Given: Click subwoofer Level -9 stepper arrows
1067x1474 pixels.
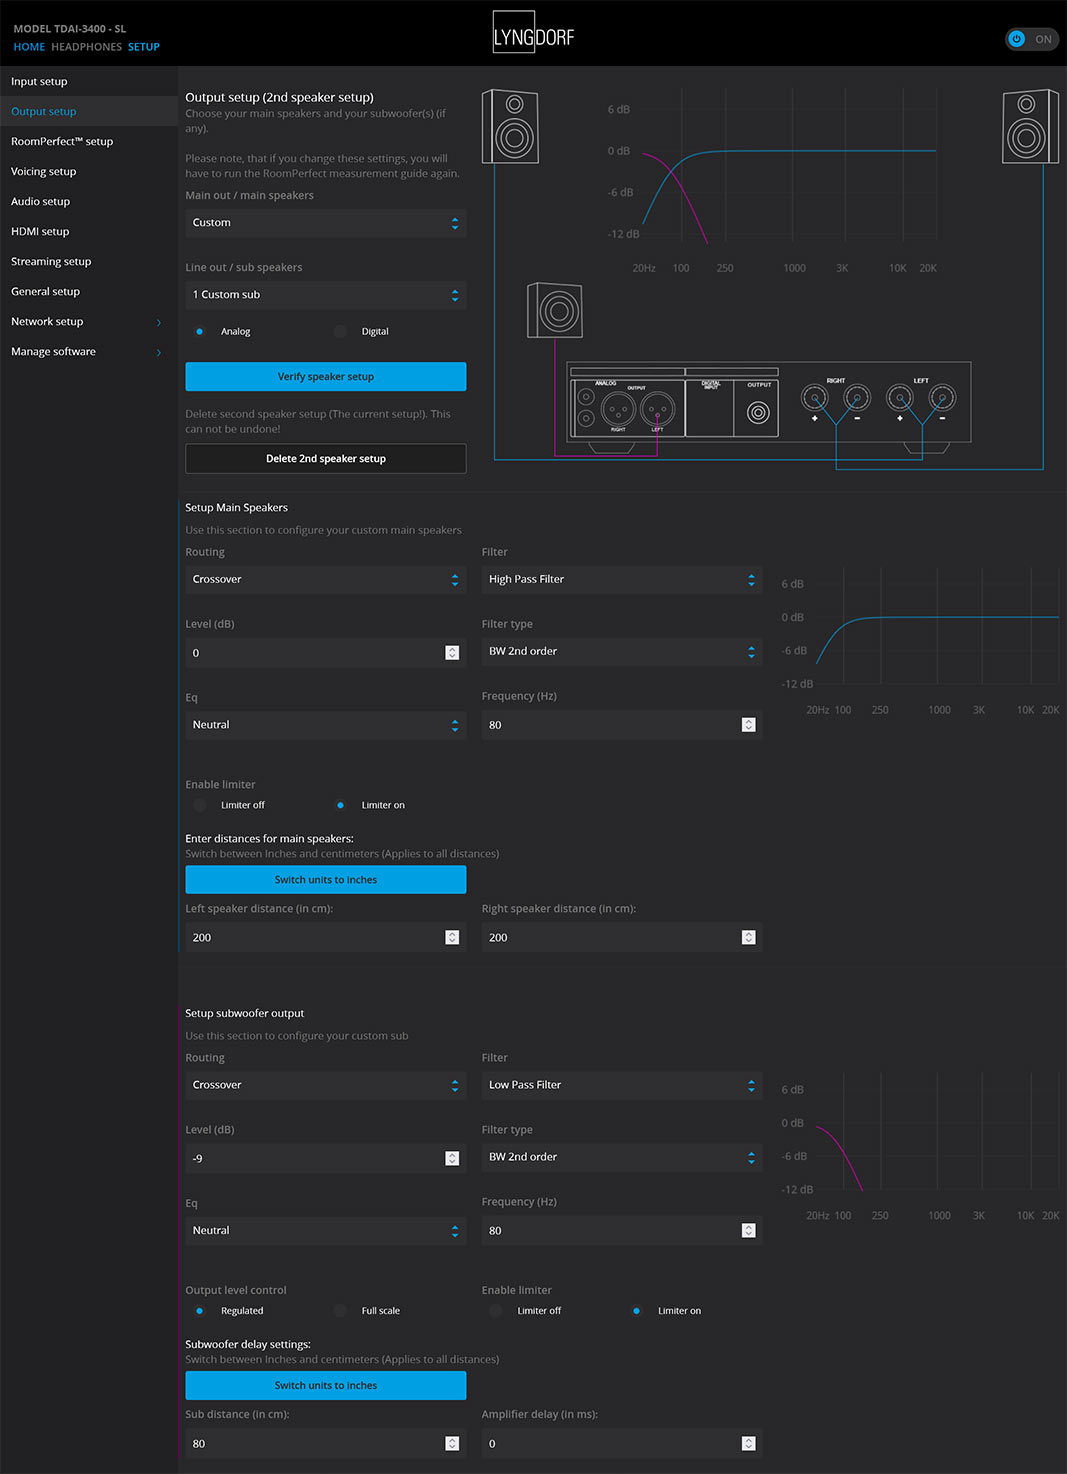Looking at the screenshot, I should tap(452, 1158).
